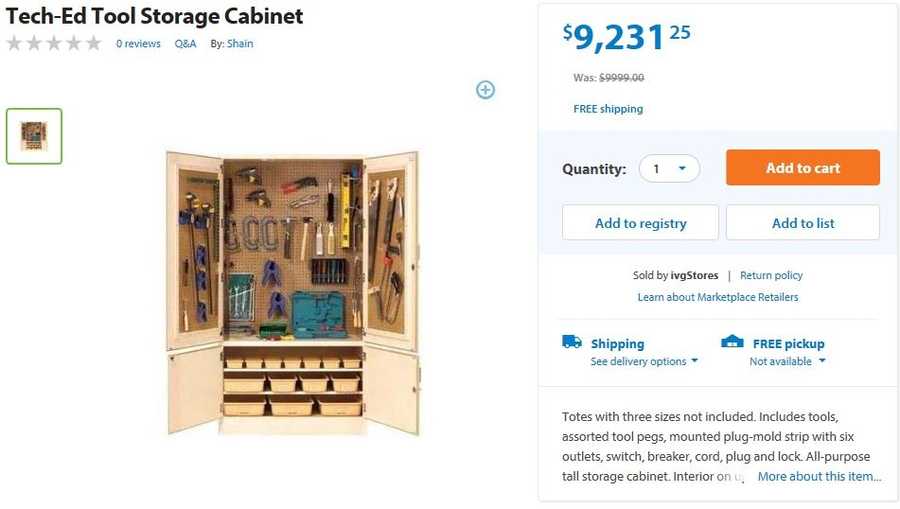Image resolution: width=900 pixels, height=509 pixels.
Task: Expand See delivery options
Action: 644,361
